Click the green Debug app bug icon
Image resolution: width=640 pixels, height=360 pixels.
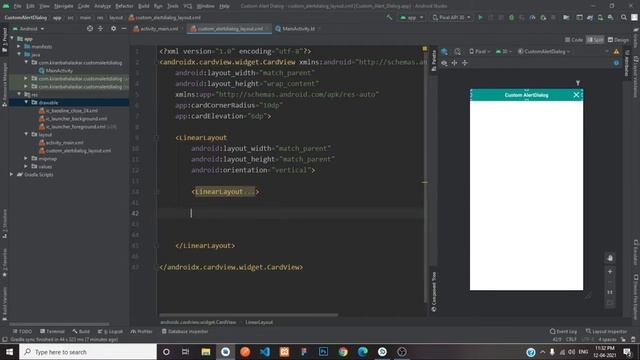tap(511, 18)
